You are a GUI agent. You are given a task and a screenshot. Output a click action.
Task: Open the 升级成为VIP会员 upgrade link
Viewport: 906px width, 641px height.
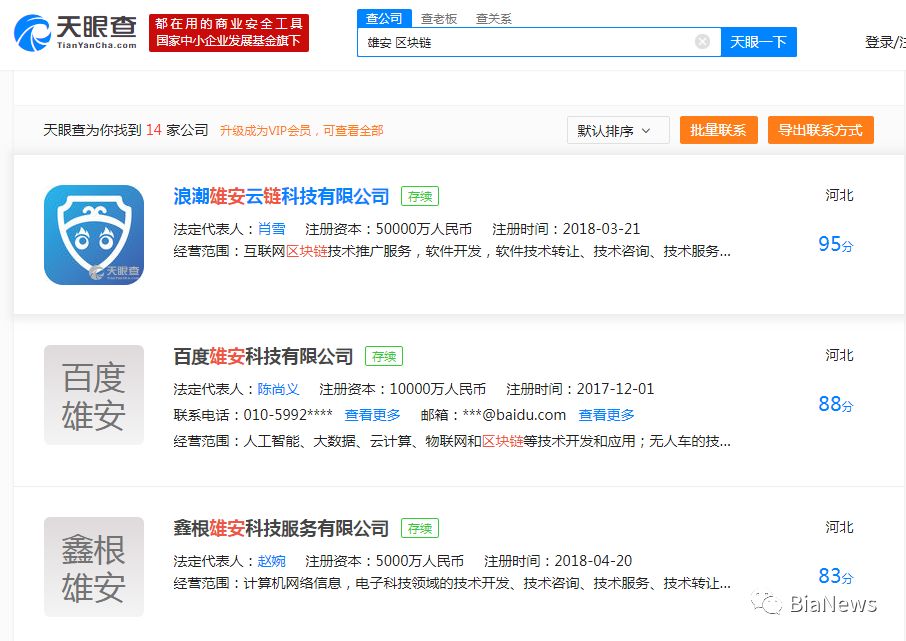coord(301,131)
